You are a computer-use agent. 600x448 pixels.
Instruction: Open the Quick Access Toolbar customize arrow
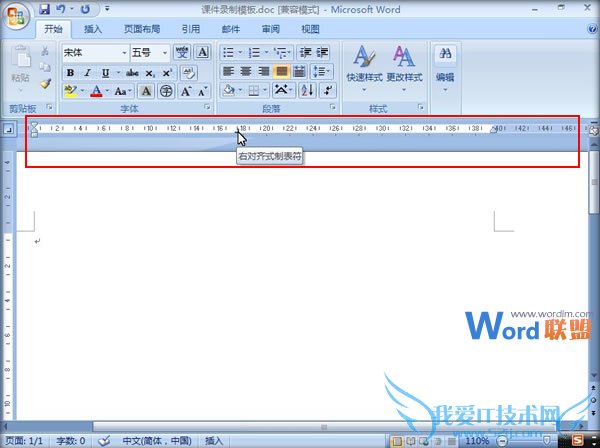[x=107, y=8]
